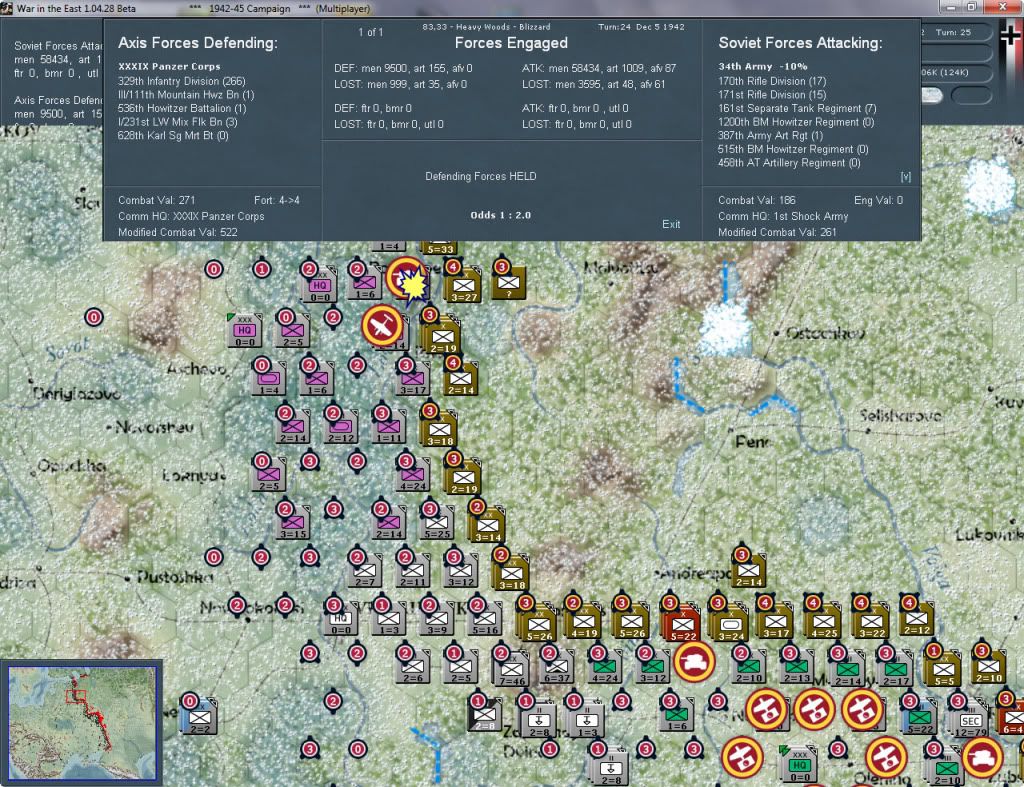Select the Soviet 3=22 infantry counter
The width and height of the screenshot is (1024, 787).
871,620
